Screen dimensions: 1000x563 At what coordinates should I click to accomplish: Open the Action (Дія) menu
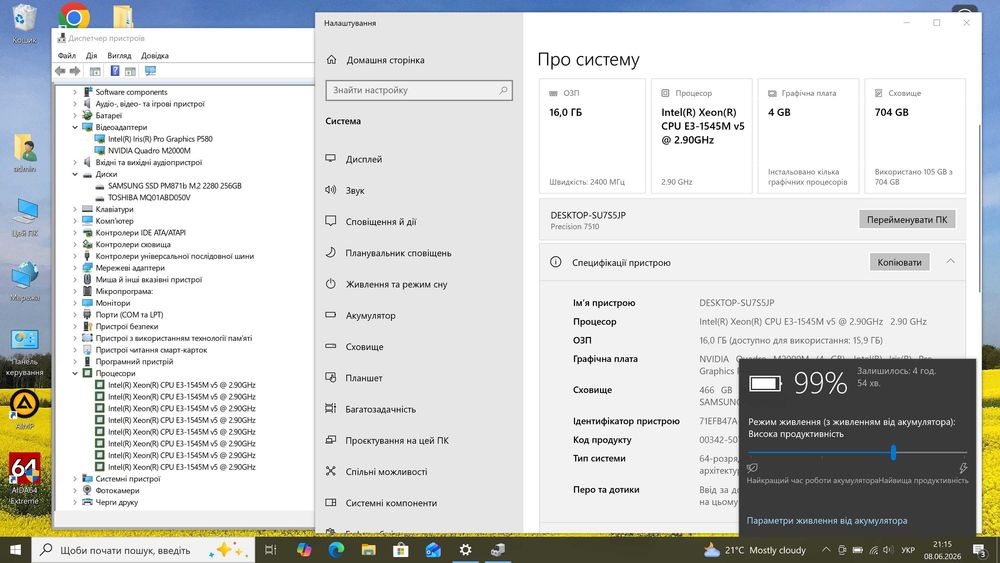[x=92, y=55]
